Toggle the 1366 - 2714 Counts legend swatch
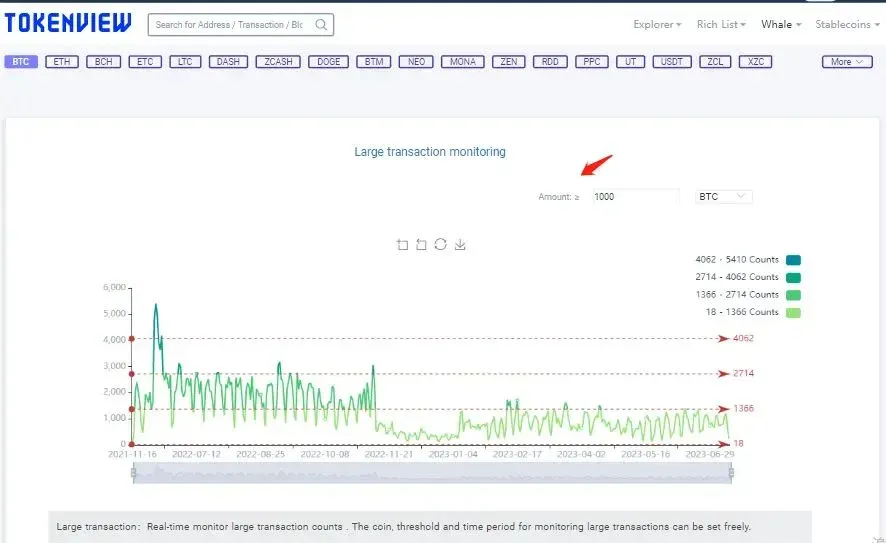The height and width of the screenshot is (543, 886). pos(793,295)
